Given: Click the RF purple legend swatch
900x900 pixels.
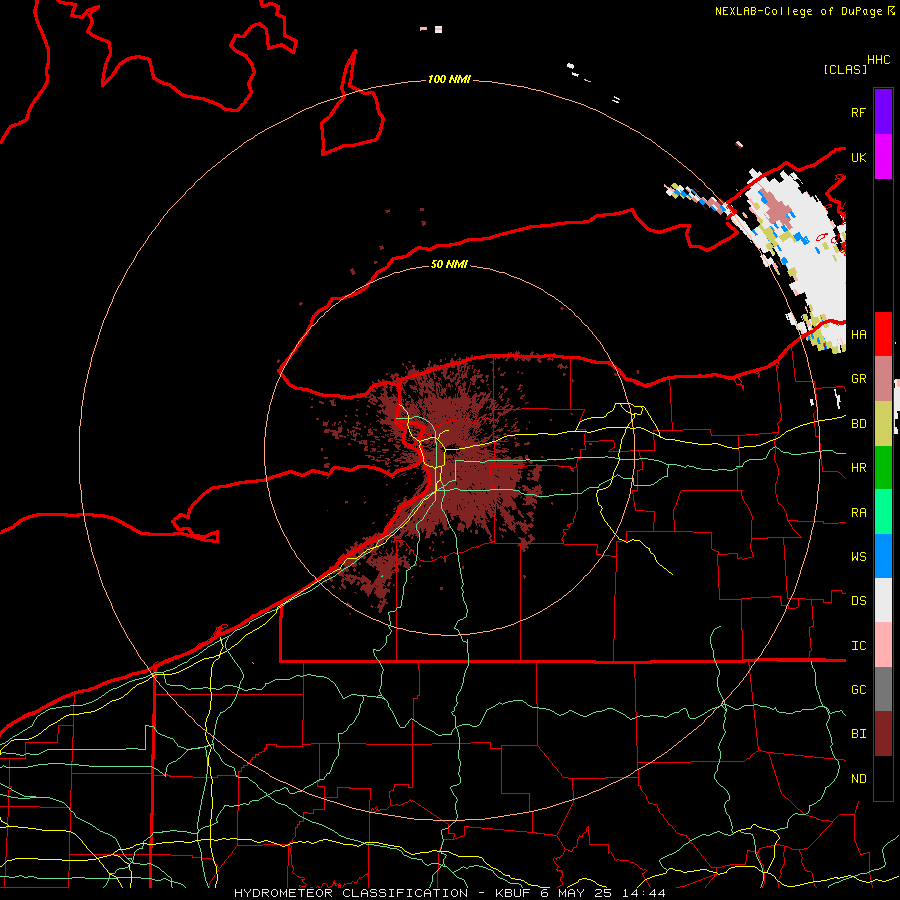Looking at the screenshot, I should pos(883,112).
